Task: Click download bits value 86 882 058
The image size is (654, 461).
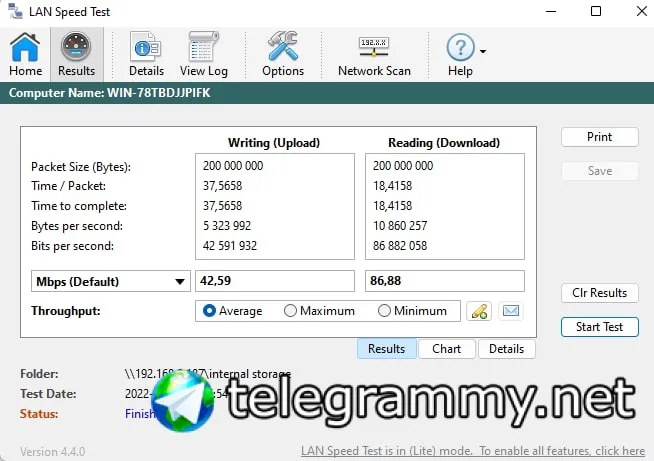Action: (x=400, y=246)
